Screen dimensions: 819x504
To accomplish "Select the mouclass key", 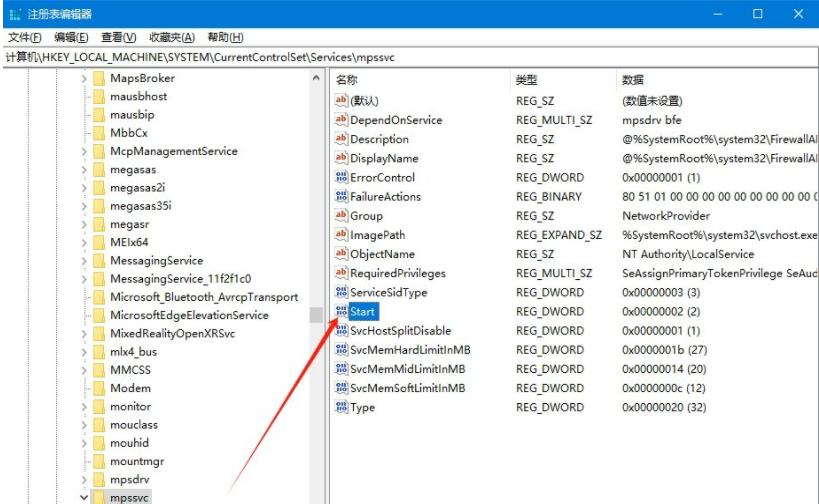I will coord(134,425).
